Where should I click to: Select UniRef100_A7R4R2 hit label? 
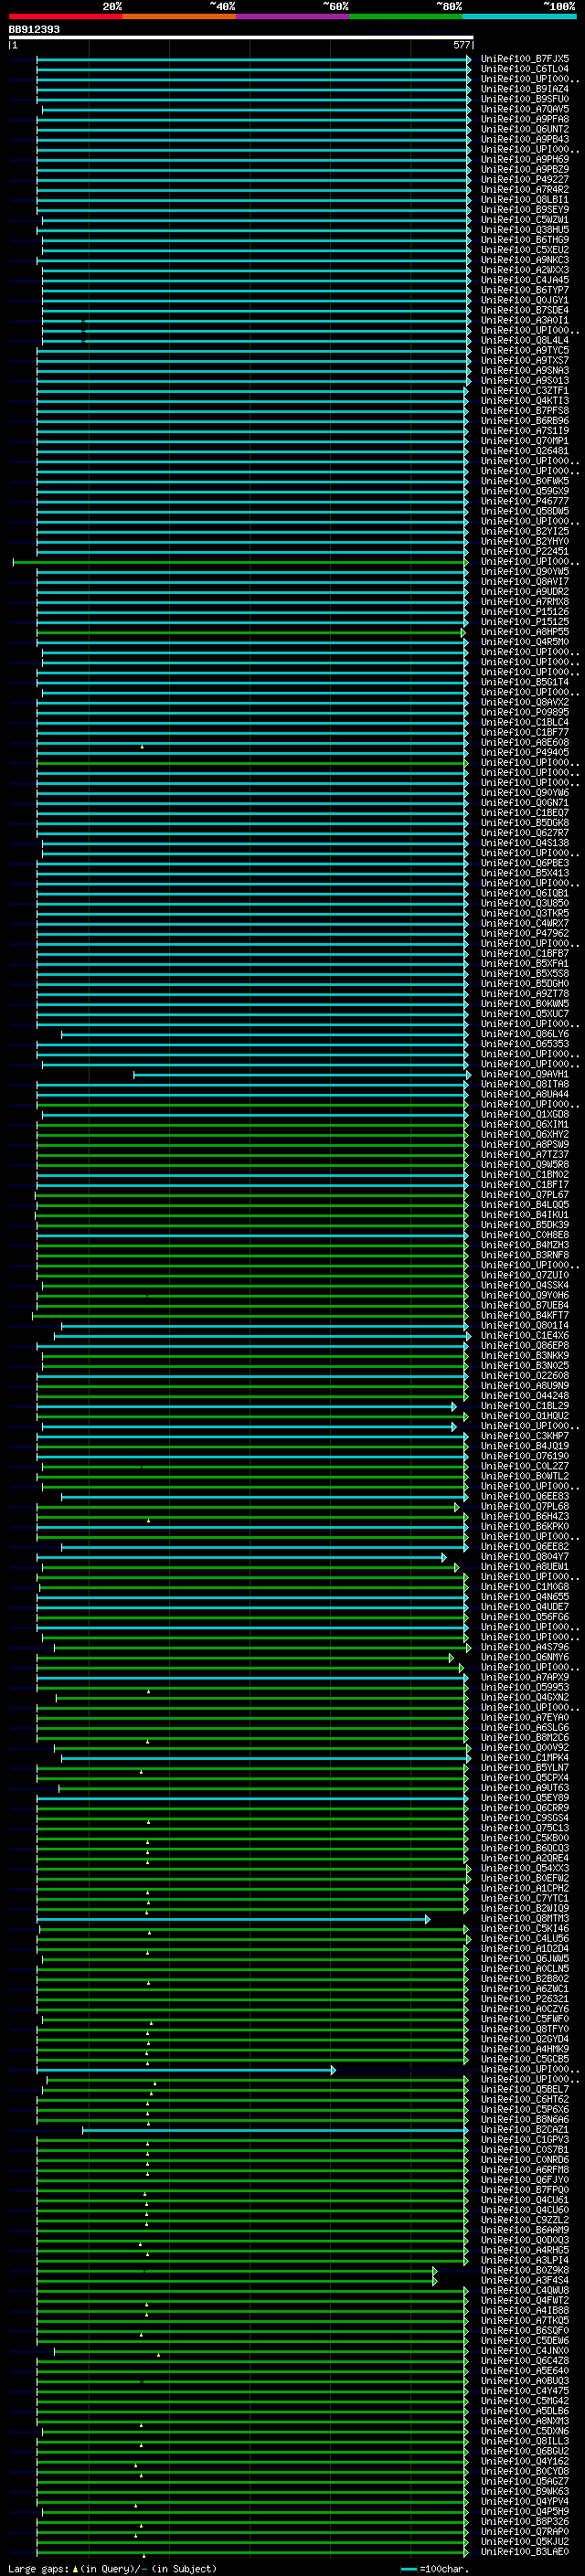[525, 189]
